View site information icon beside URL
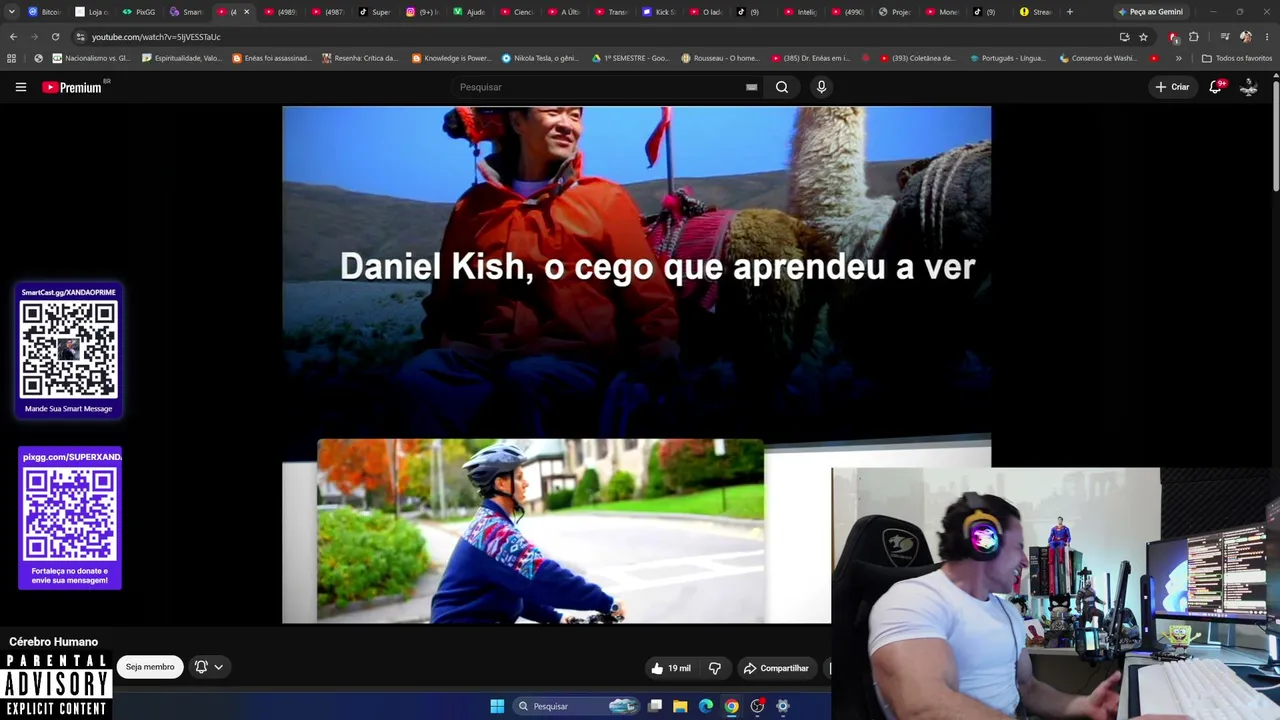The height and width of the screenshot is (720, 1280). (80, 37)
